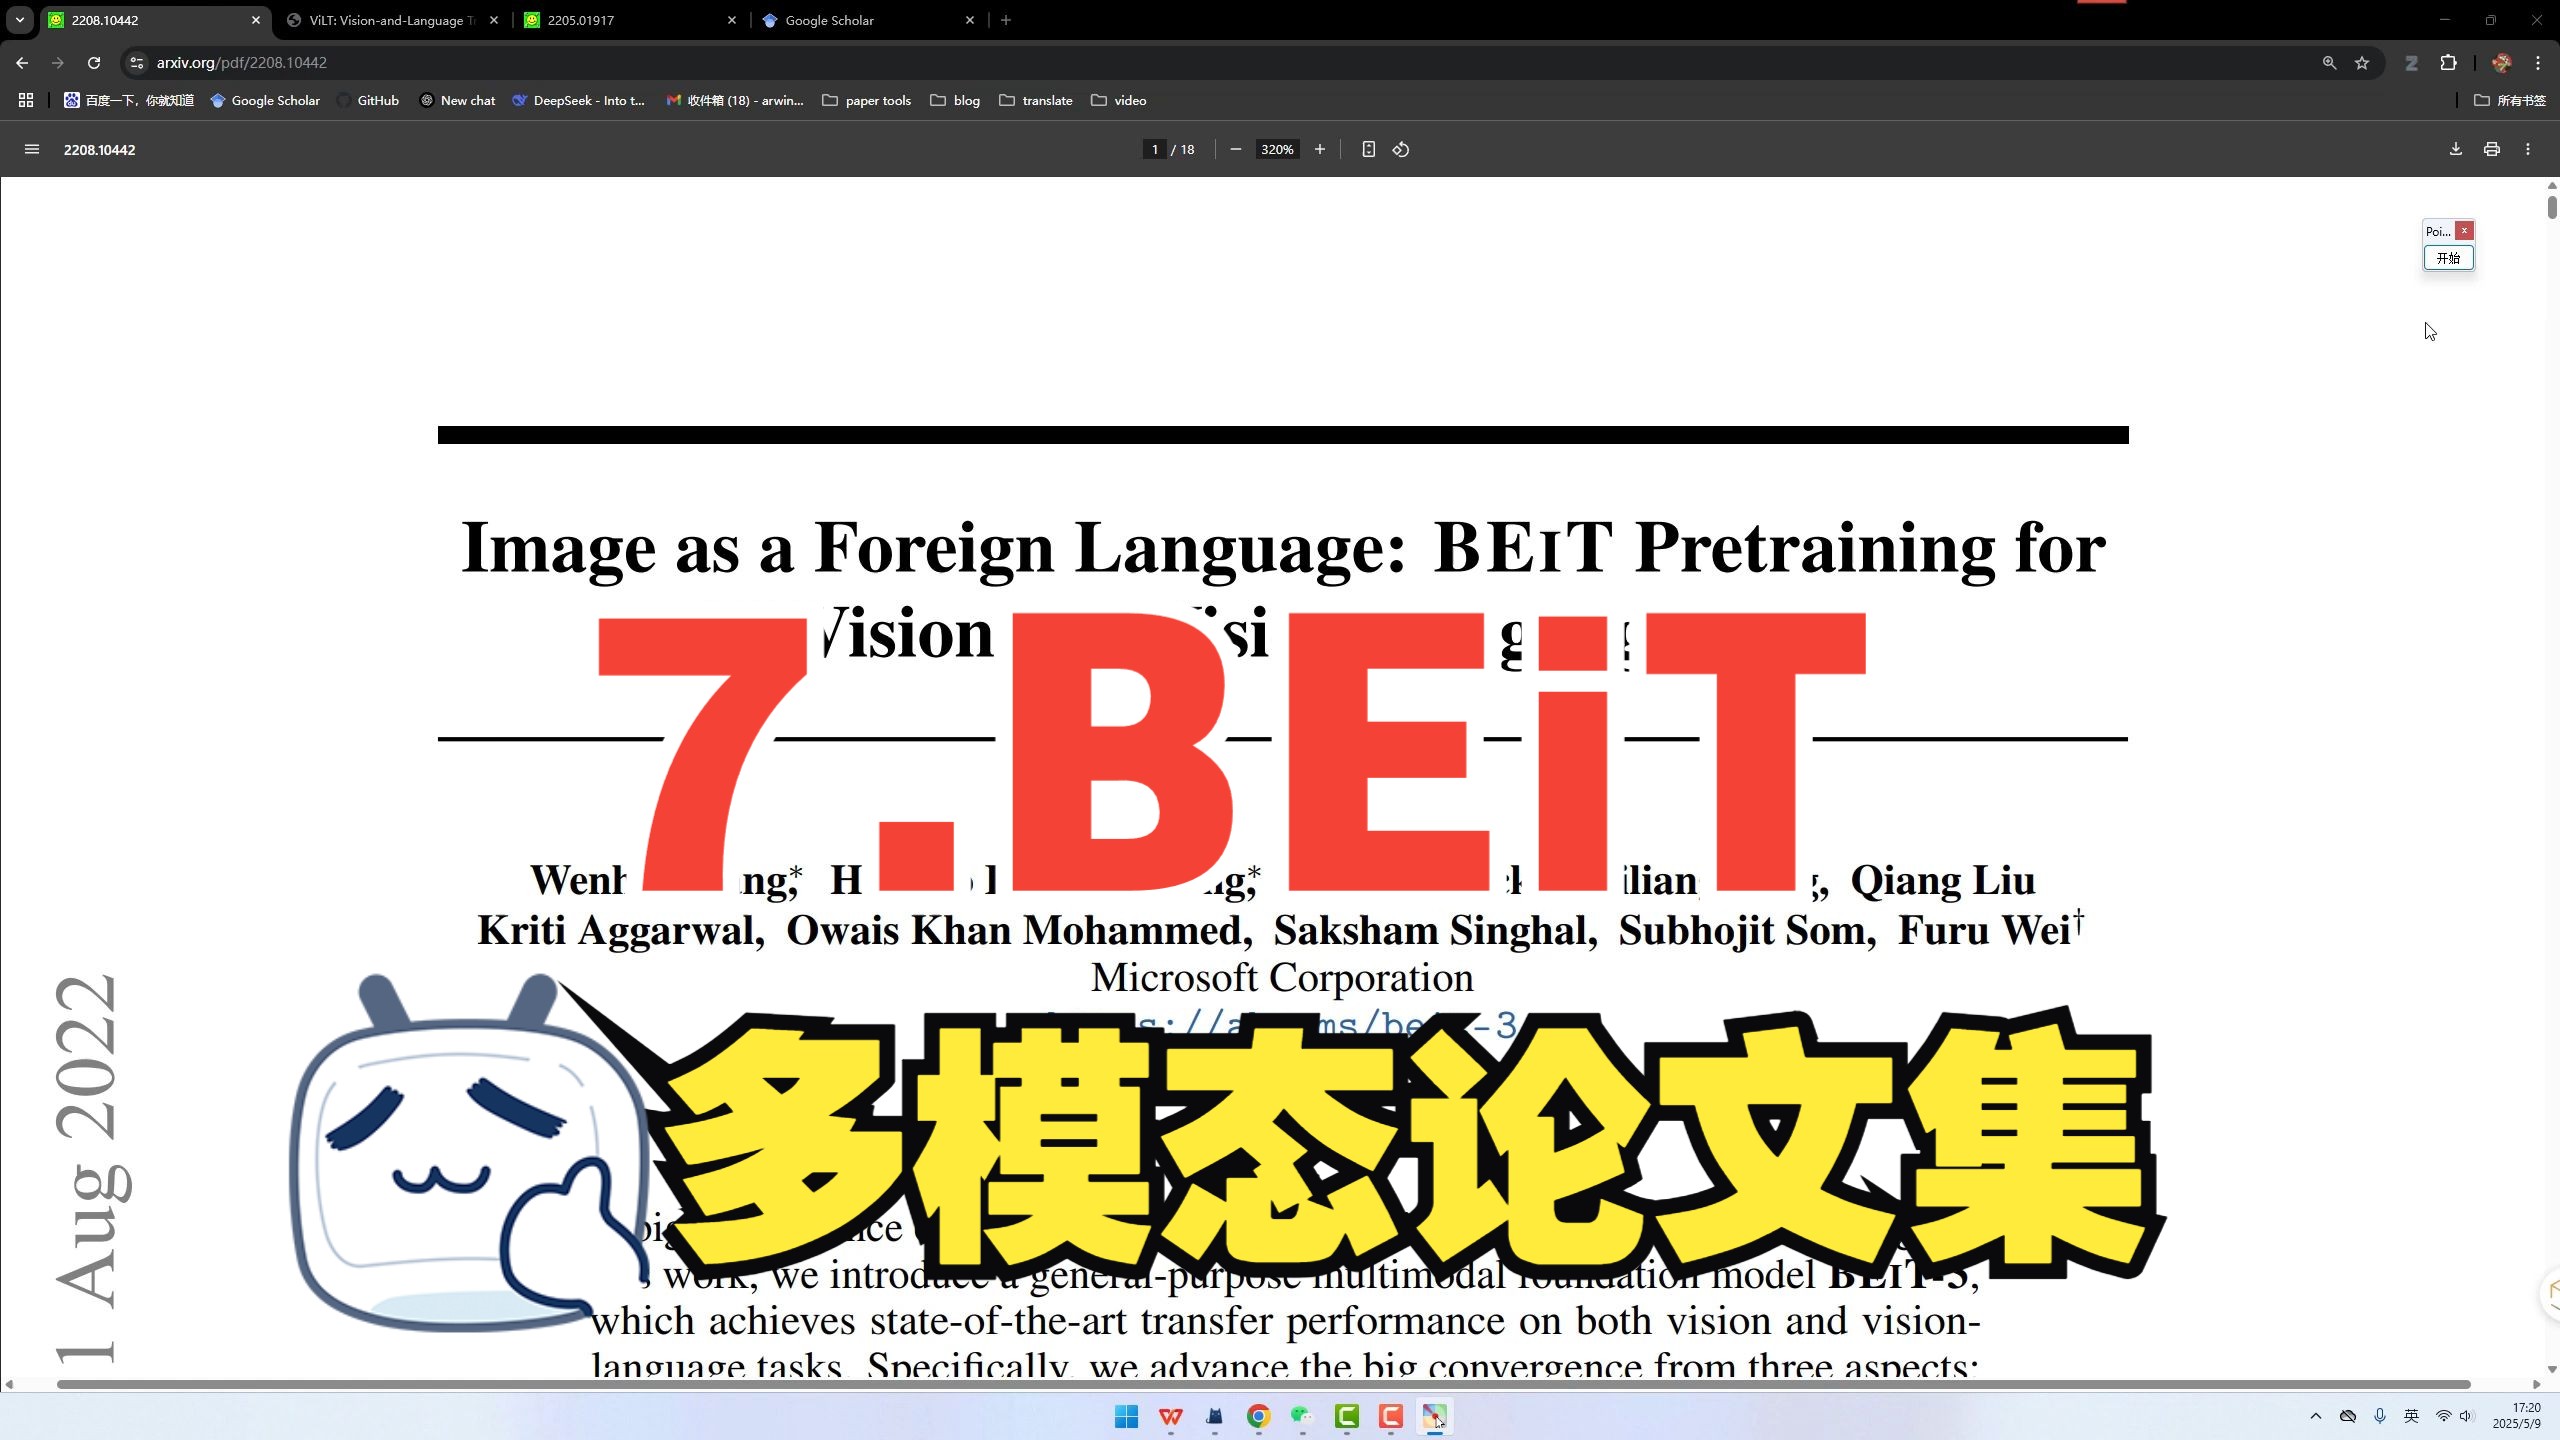
Task: Close the ViLT tab
Action: click(x=494, y=20)
